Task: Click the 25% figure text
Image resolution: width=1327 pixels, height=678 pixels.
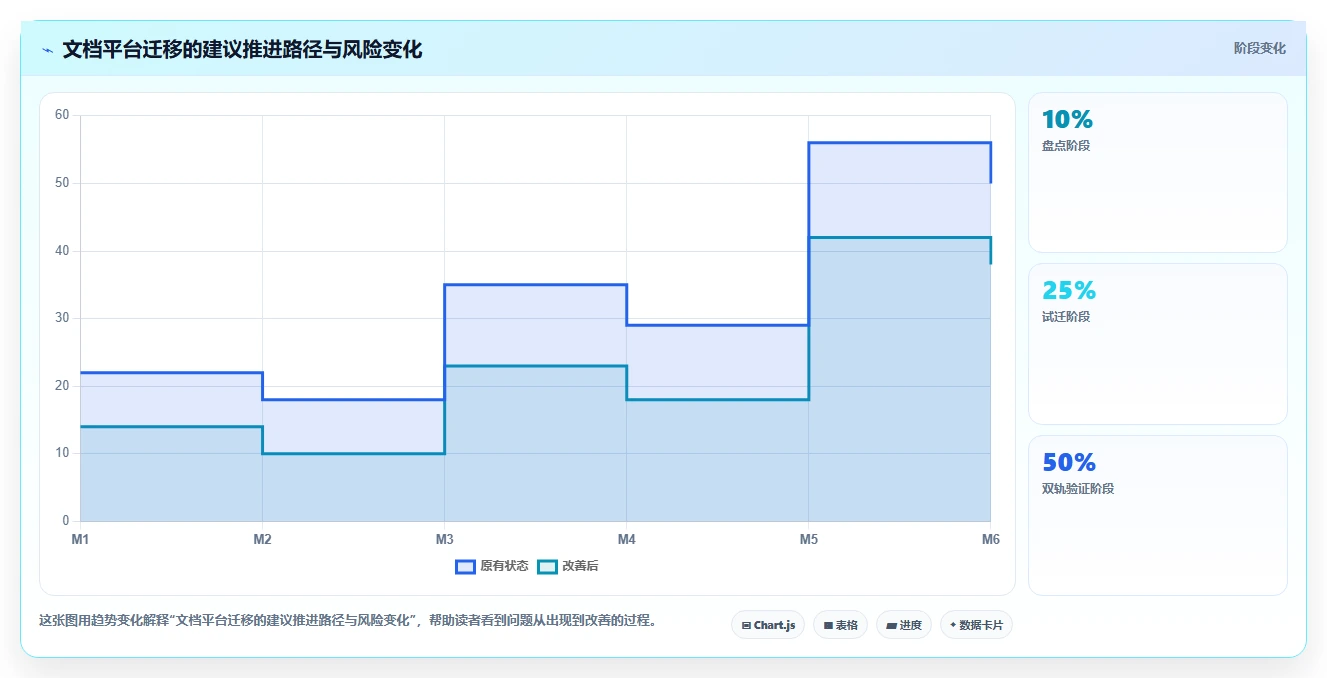Action: [1069, 291]
